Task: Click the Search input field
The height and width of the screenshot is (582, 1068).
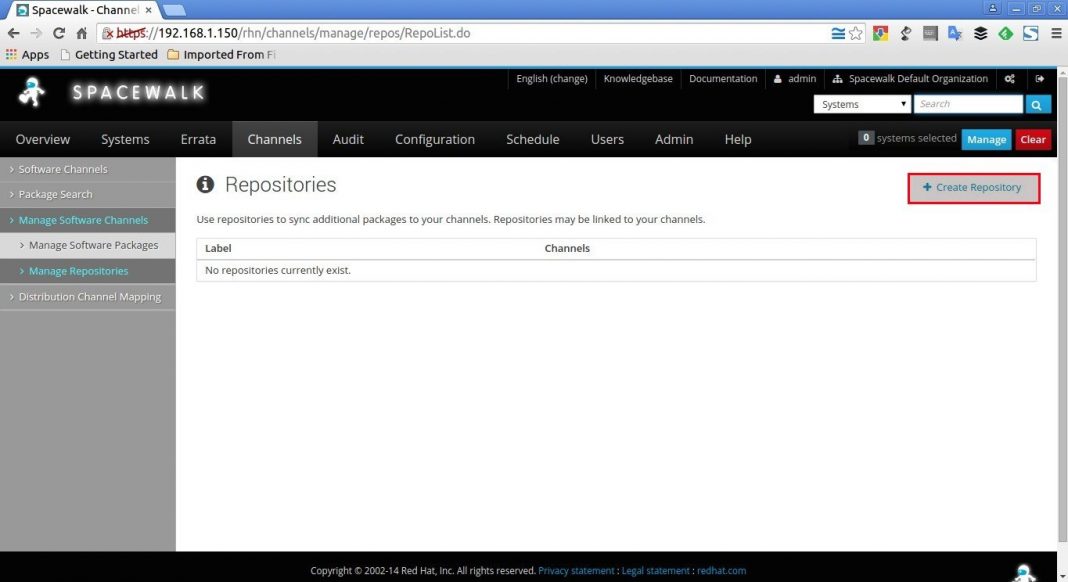Action: pyautogui.click(x=967, y=103)
